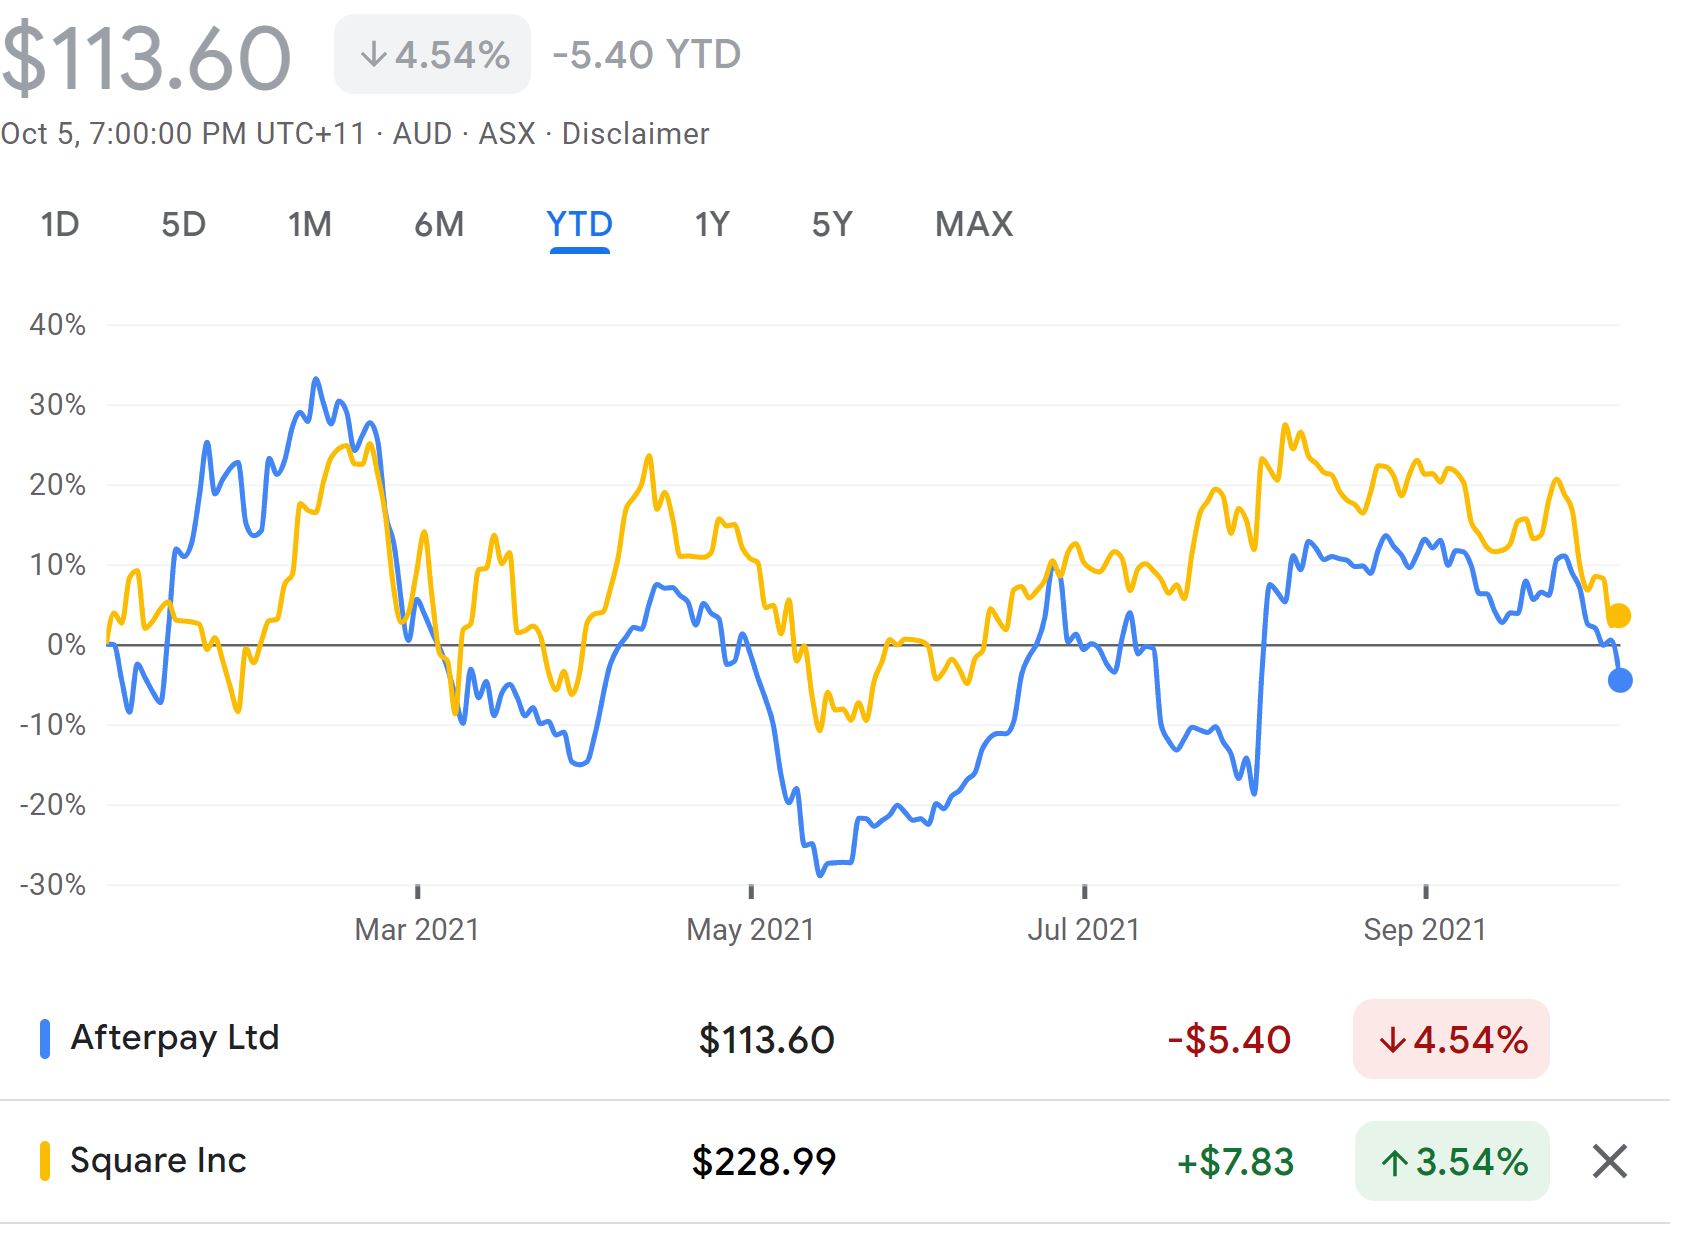
Task: Click the red 4.54% Afterpay change badge
Action: tap(1451, 1040)
